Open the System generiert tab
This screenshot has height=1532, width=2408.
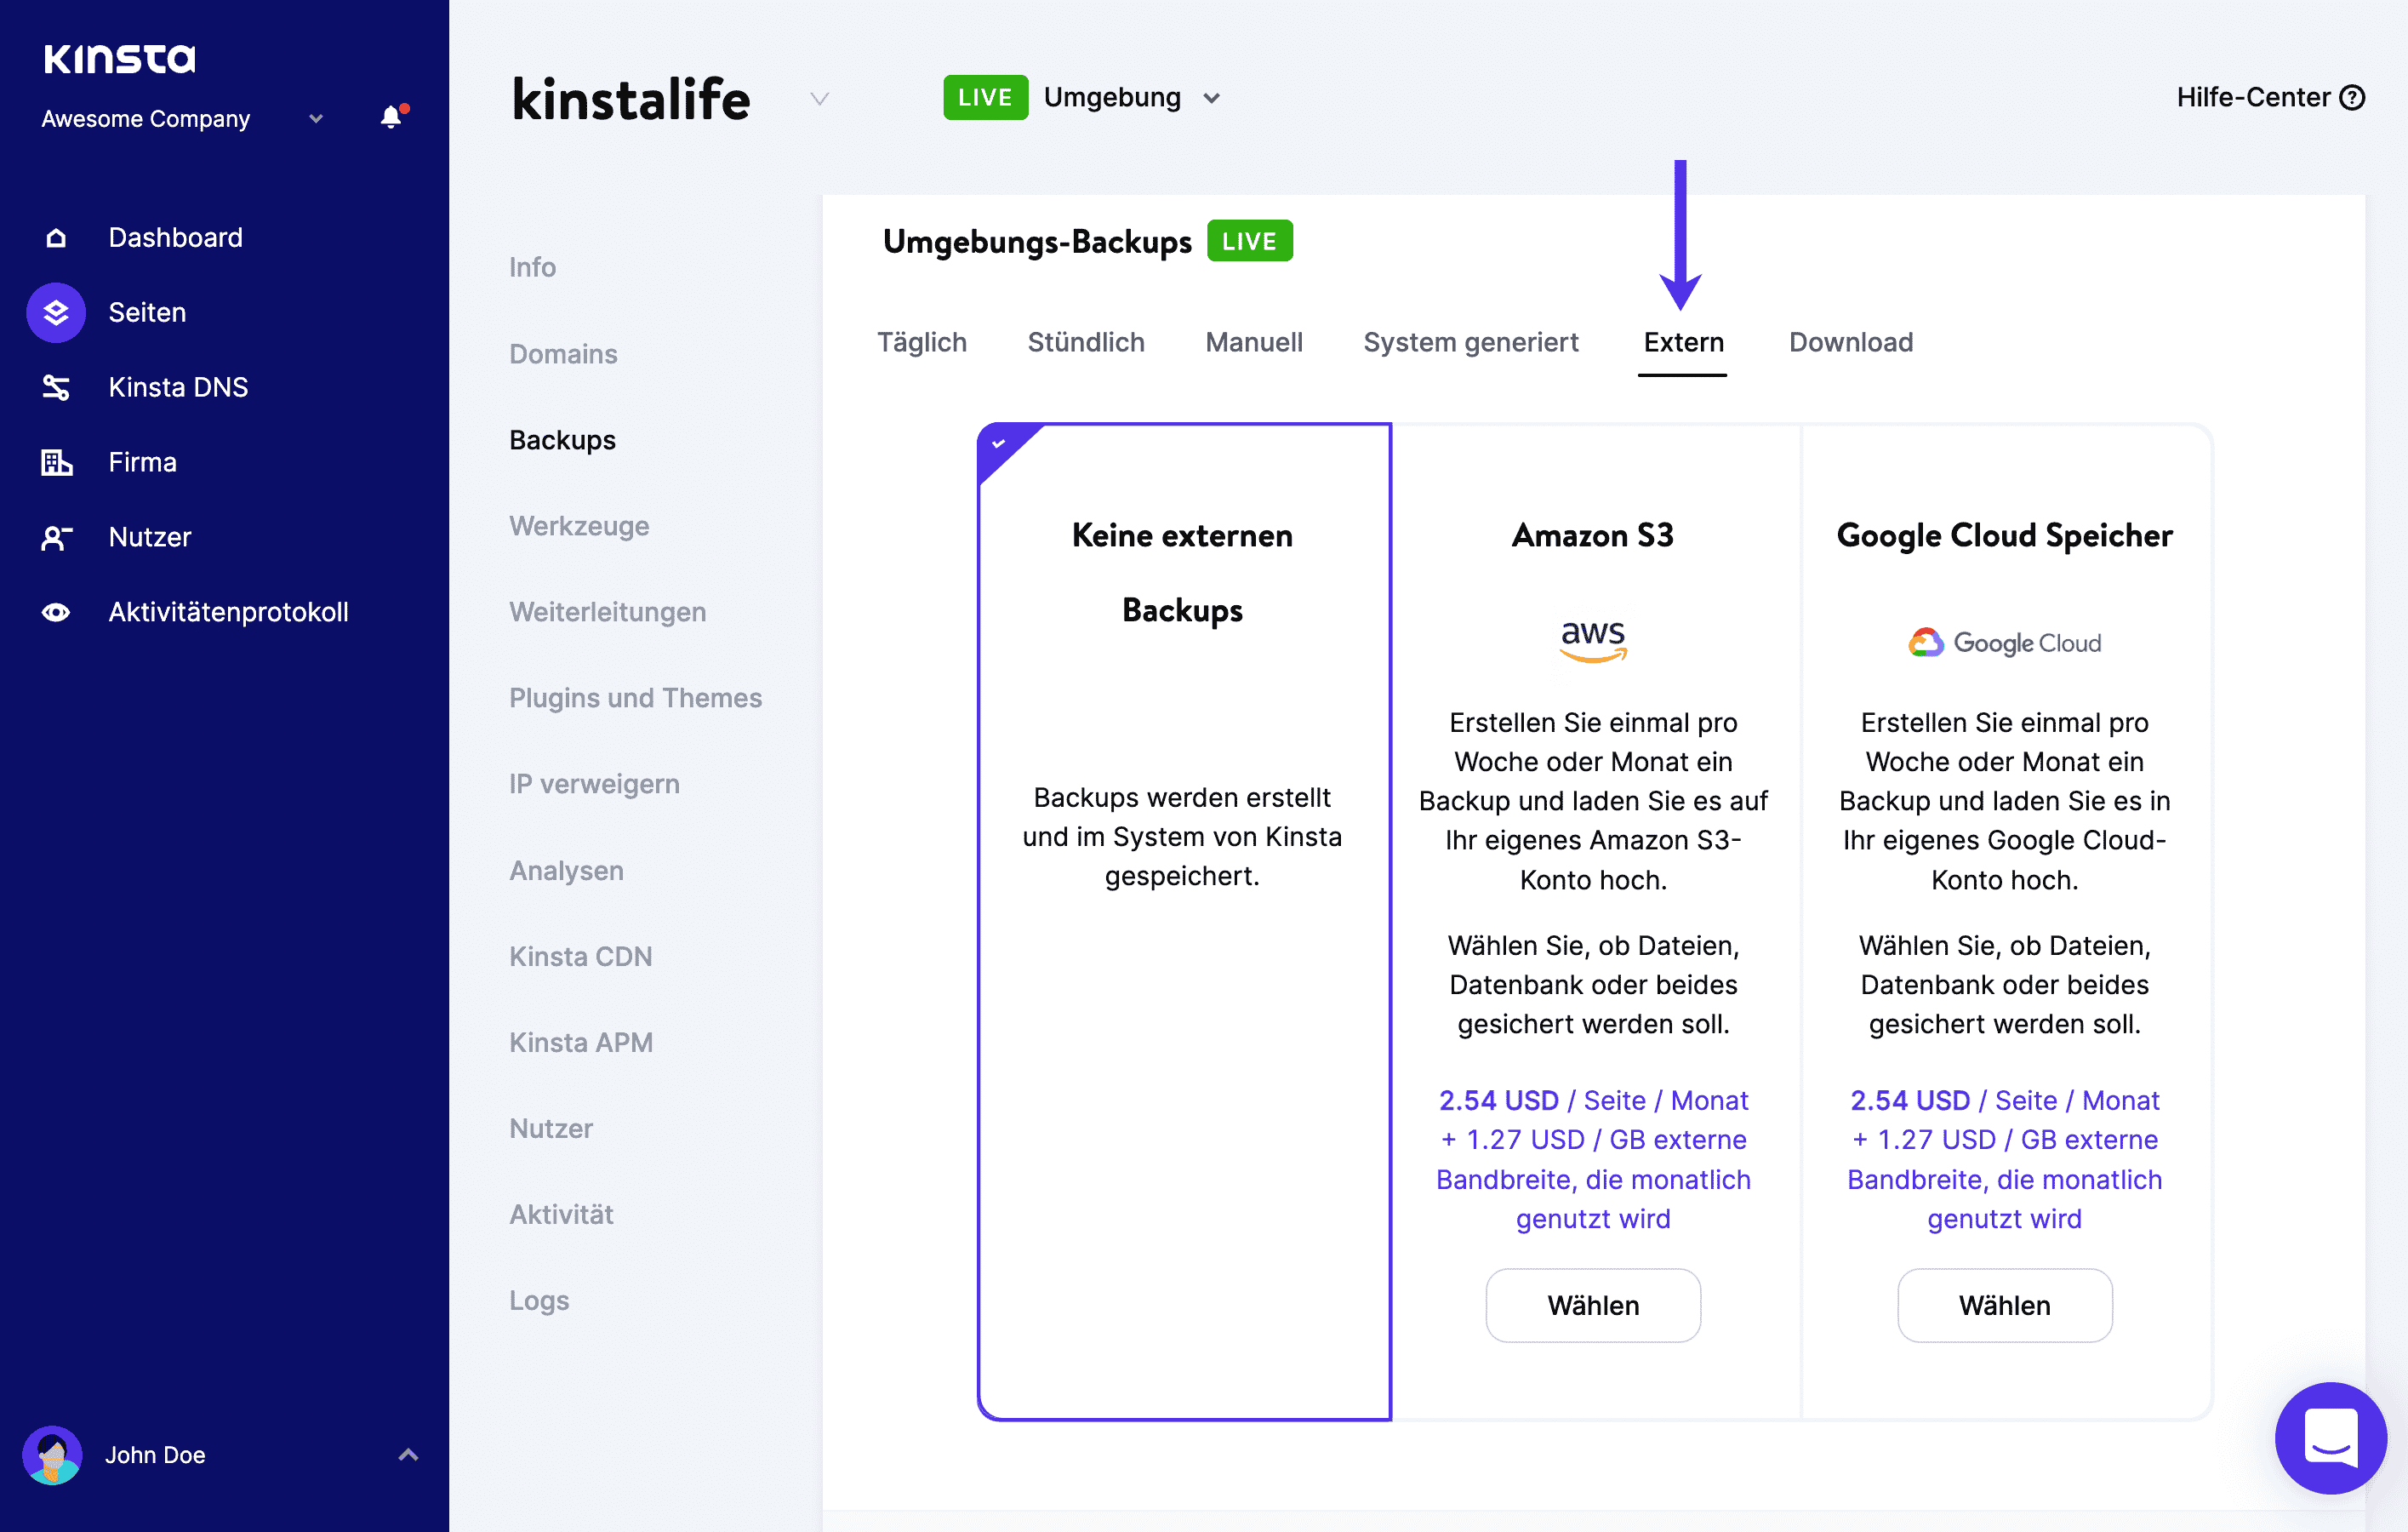point(1470,342)
